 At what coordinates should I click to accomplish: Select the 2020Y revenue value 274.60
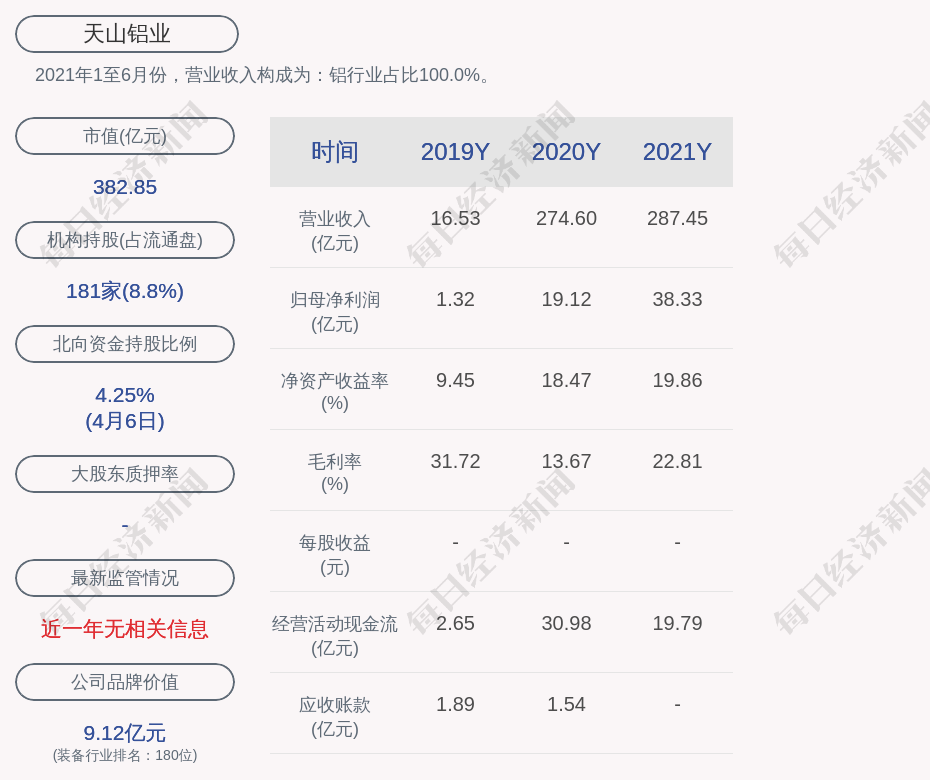(x=566, y=218)
